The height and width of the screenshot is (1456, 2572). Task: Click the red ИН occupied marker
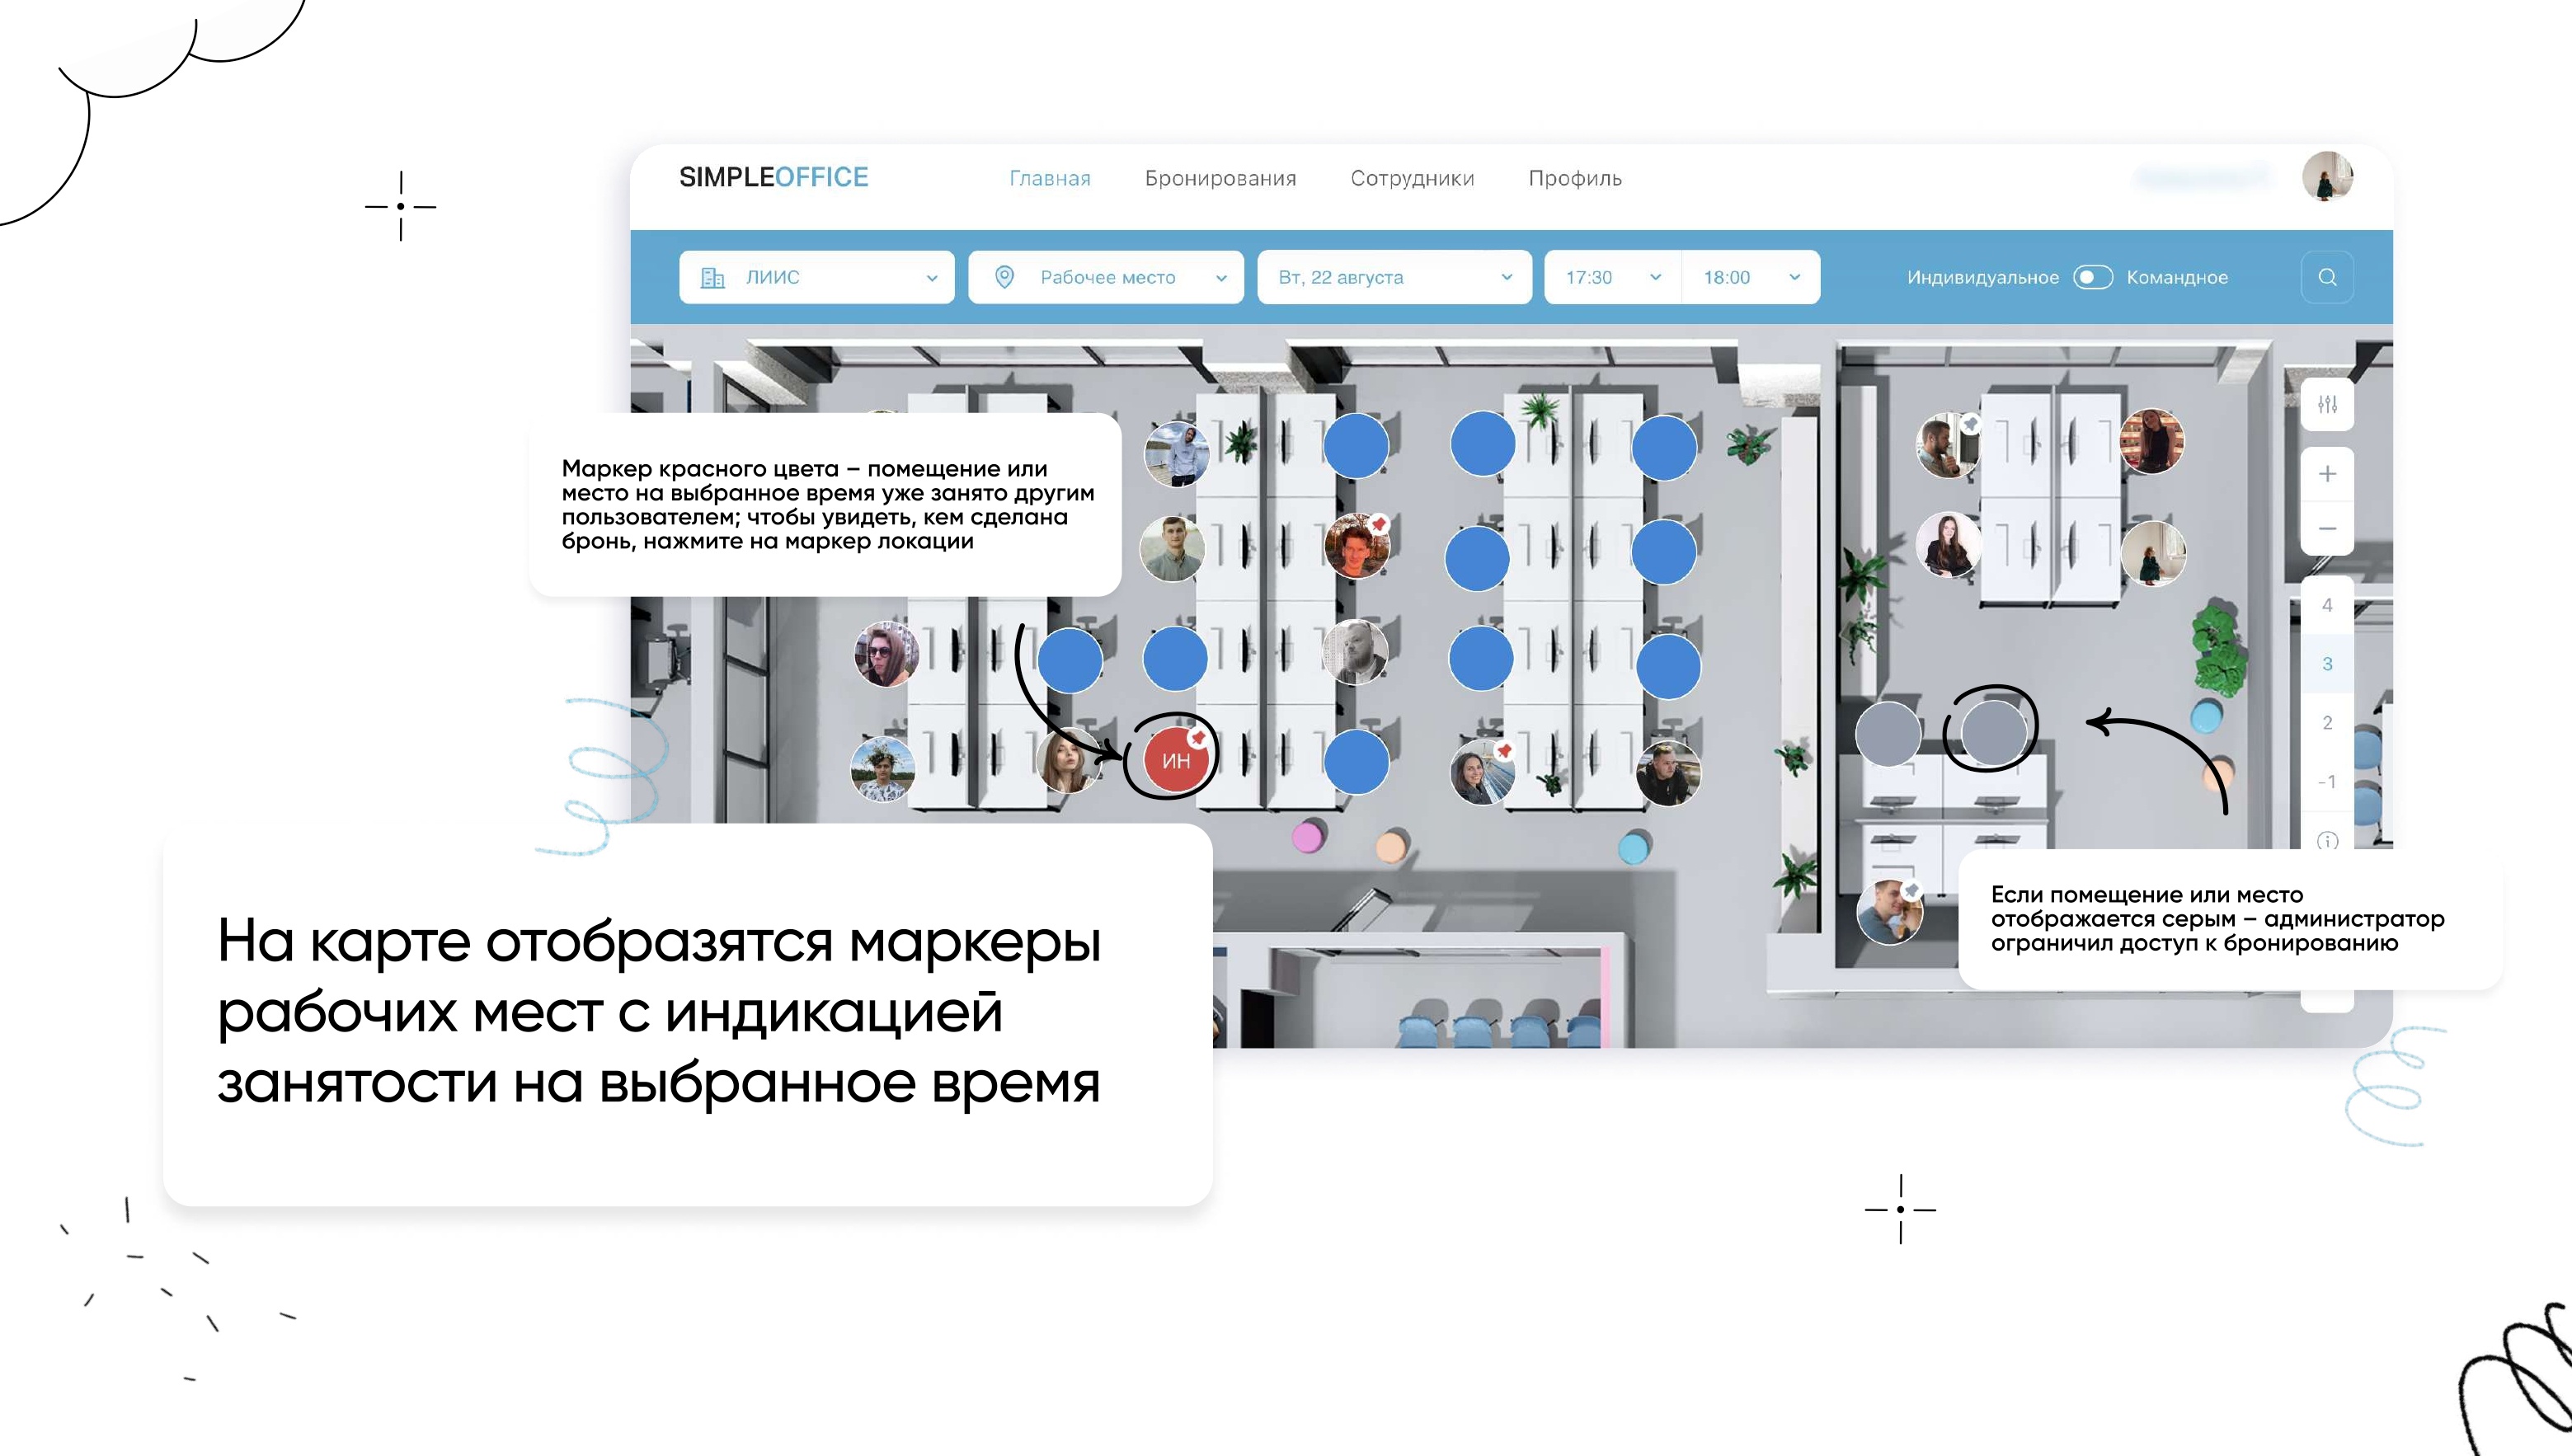coord(1175,760)
